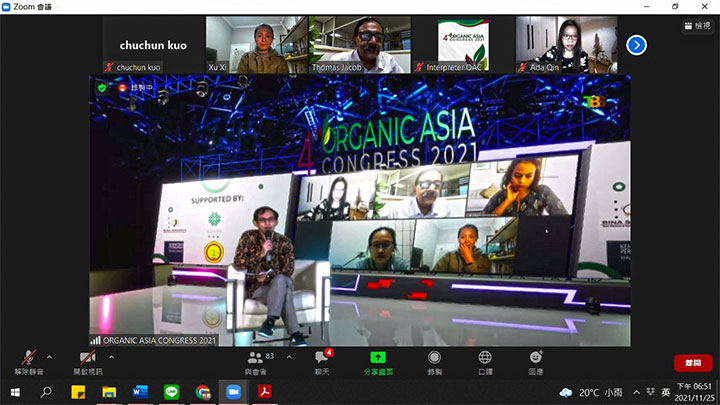This screenshot has width=720, height=405.
Task: Click the green encryption shield icon
Action: click(102, 87)
